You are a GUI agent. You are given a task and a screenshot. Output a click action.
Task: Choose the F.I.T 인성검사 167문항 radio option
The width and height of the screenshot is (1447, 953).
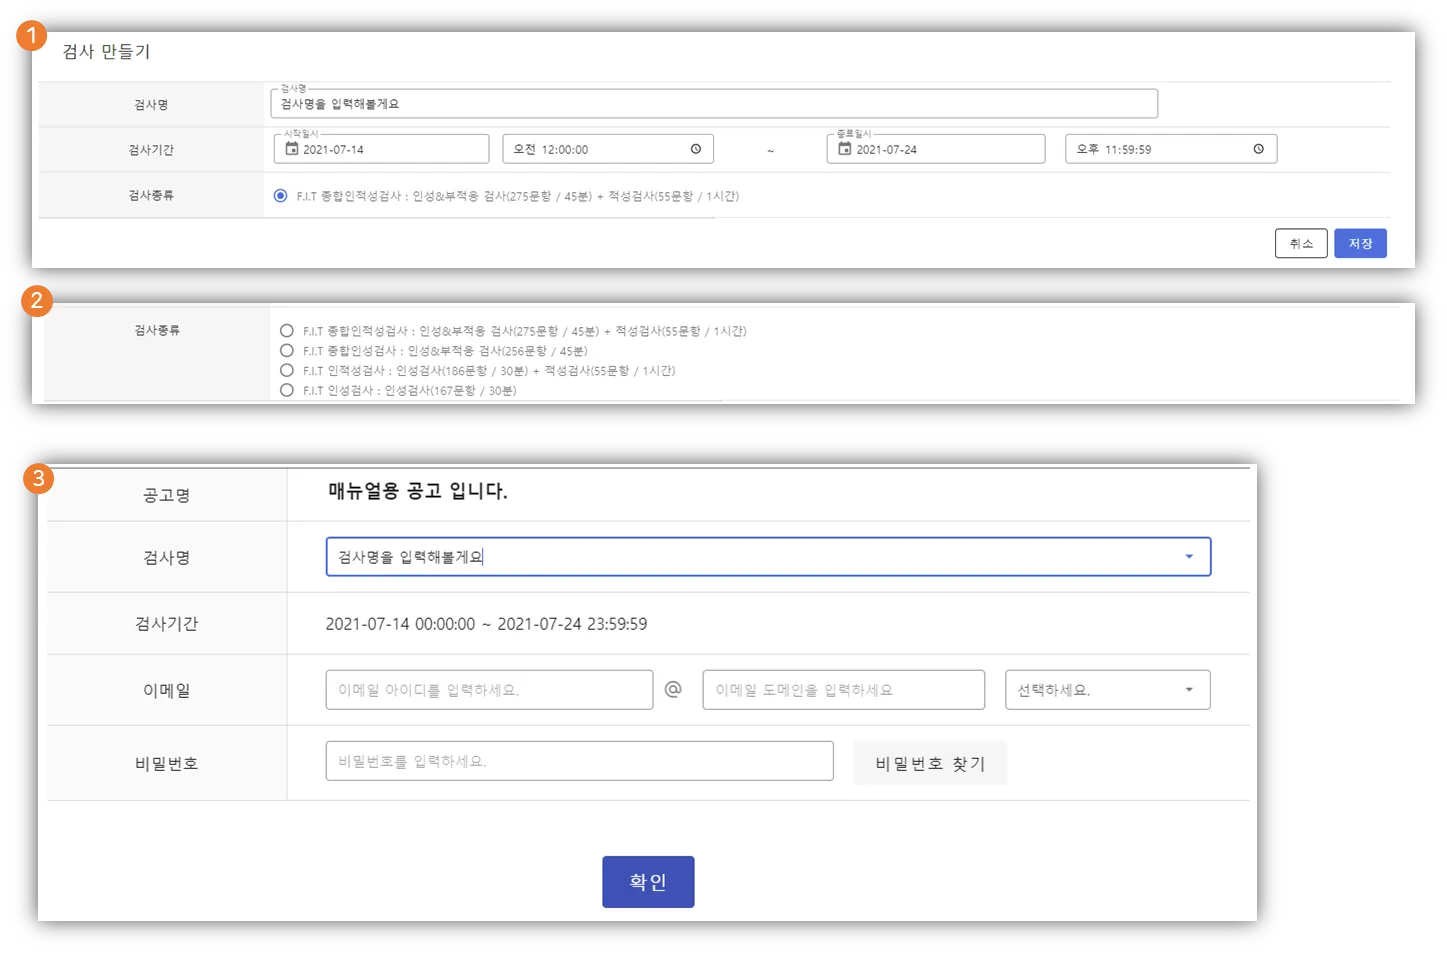tap(287, 390)
